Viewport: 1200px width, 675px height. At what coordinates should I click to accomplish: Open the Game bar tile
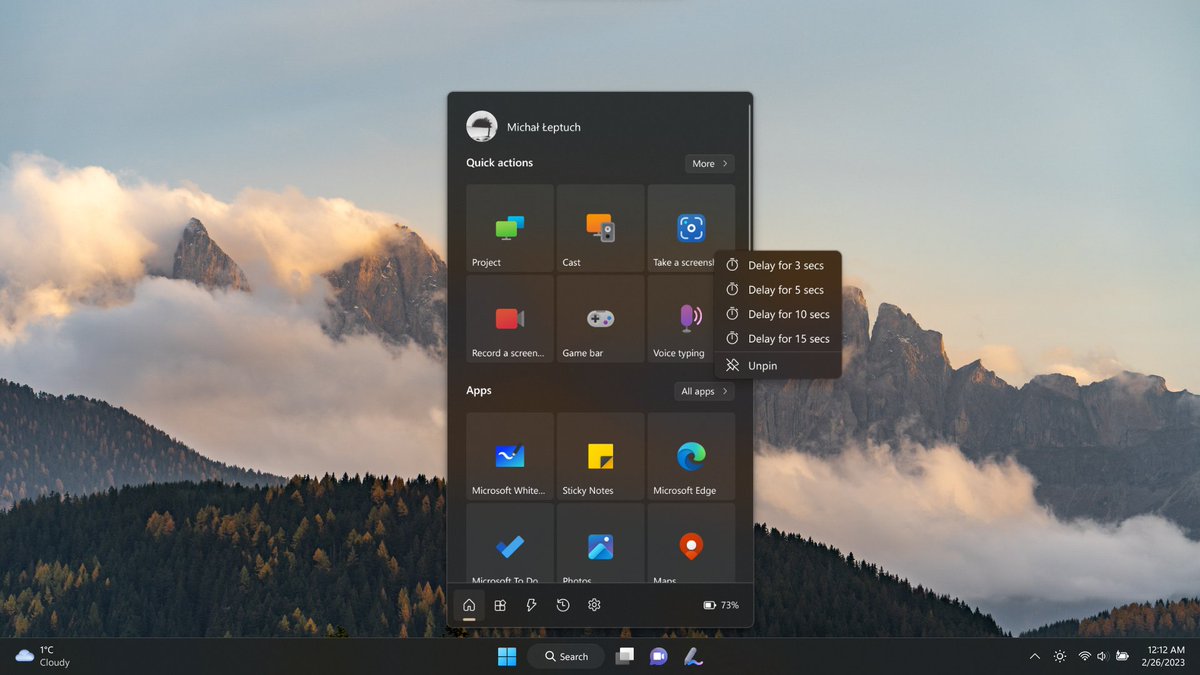point(600,319)
